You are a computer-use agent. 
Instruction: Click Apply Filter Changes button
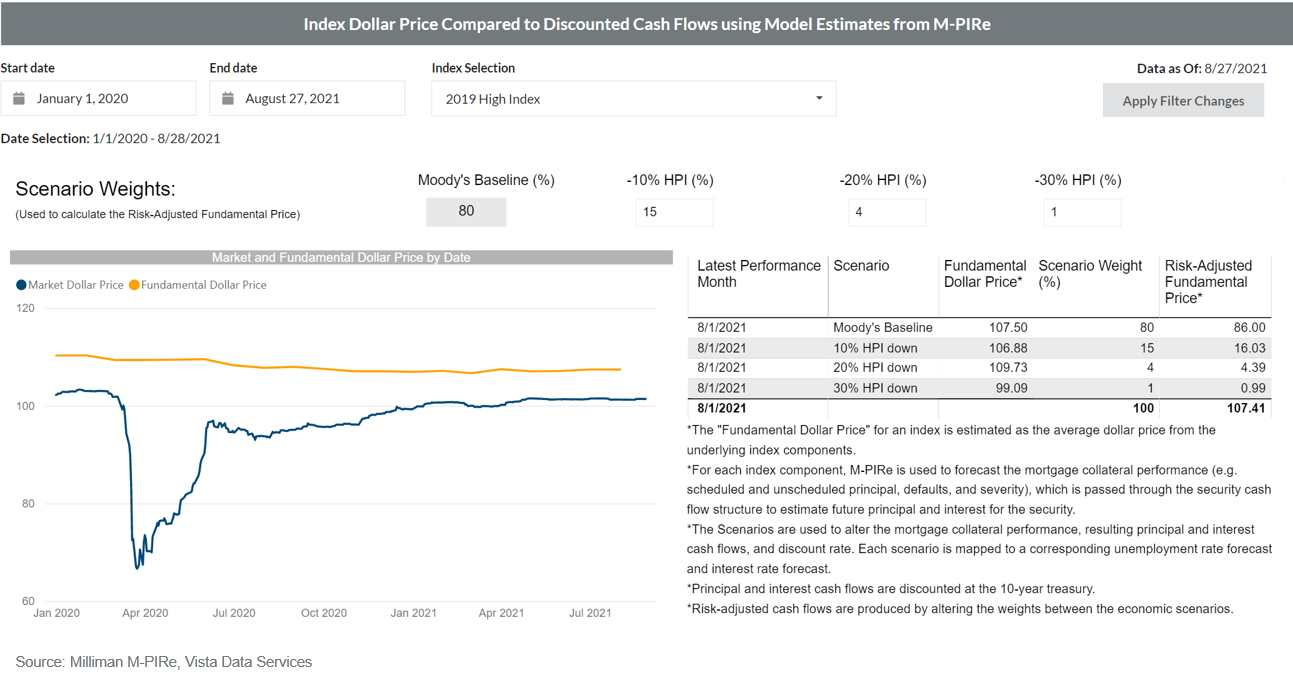pyautogui.click(x=1183, y=101)
